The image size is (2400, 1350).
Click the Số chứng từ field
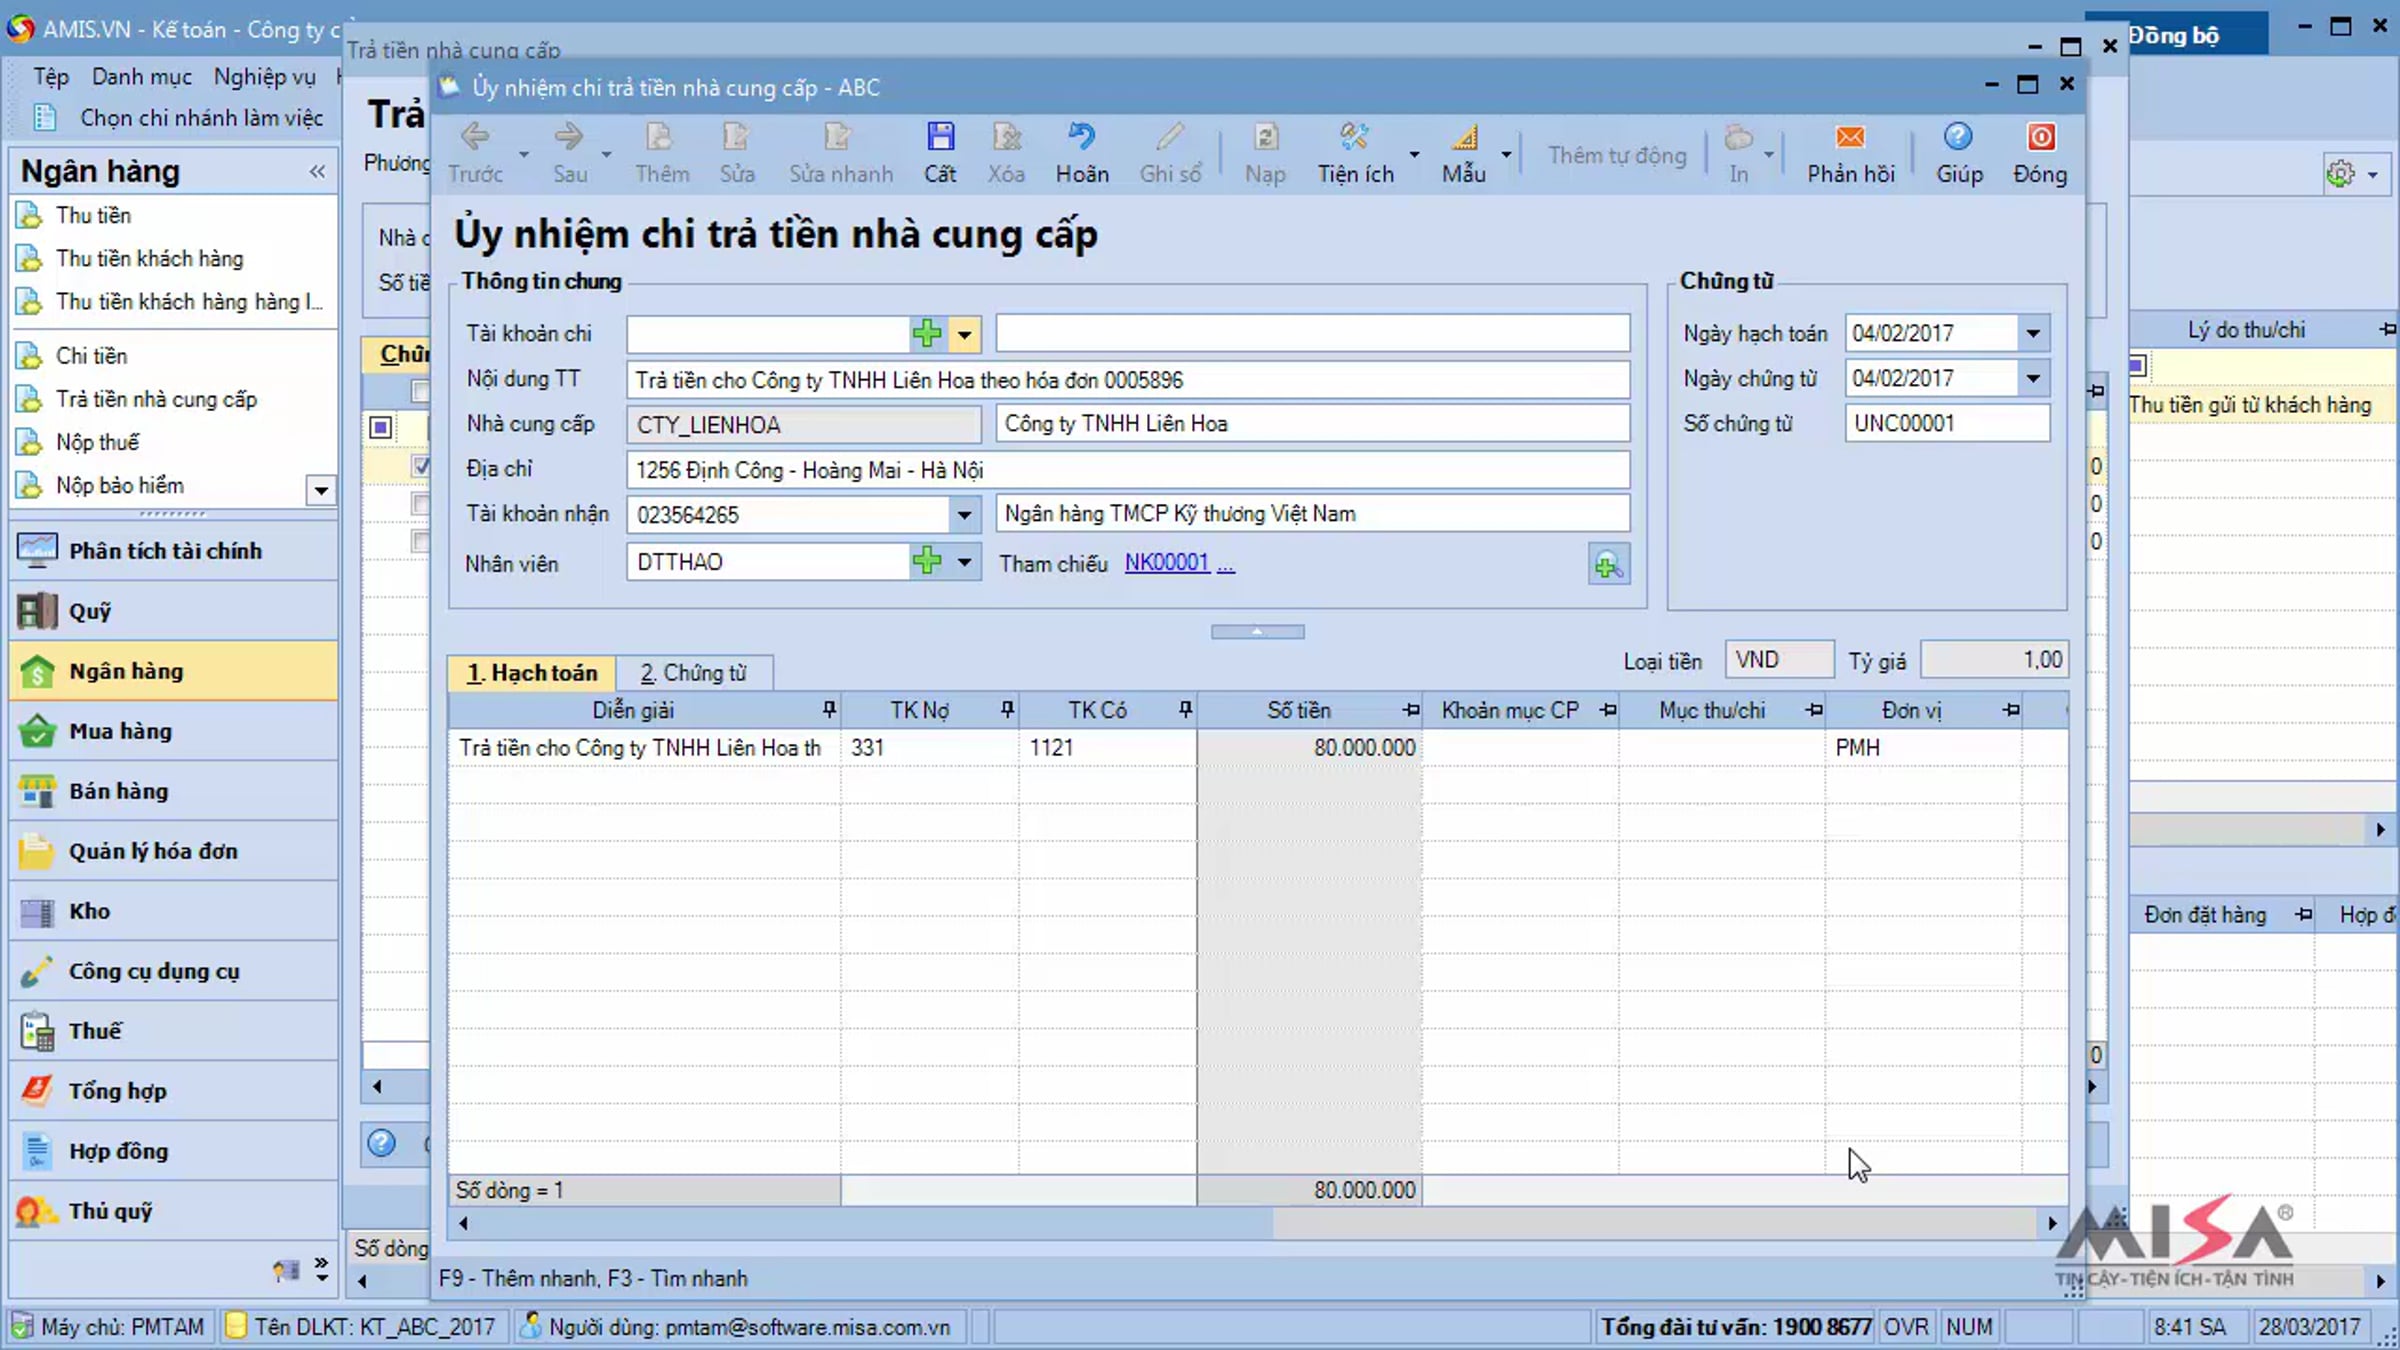click(x=1947, y=423)
